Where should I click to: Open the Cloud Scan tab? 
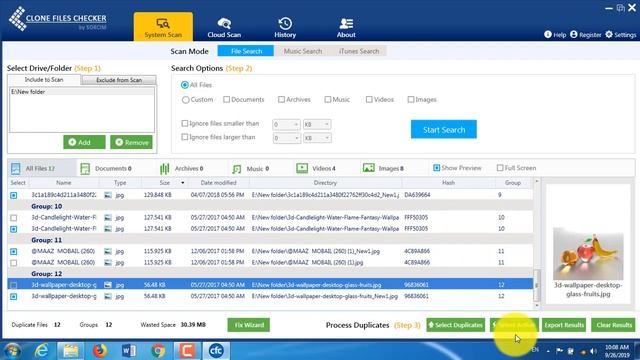224,27
